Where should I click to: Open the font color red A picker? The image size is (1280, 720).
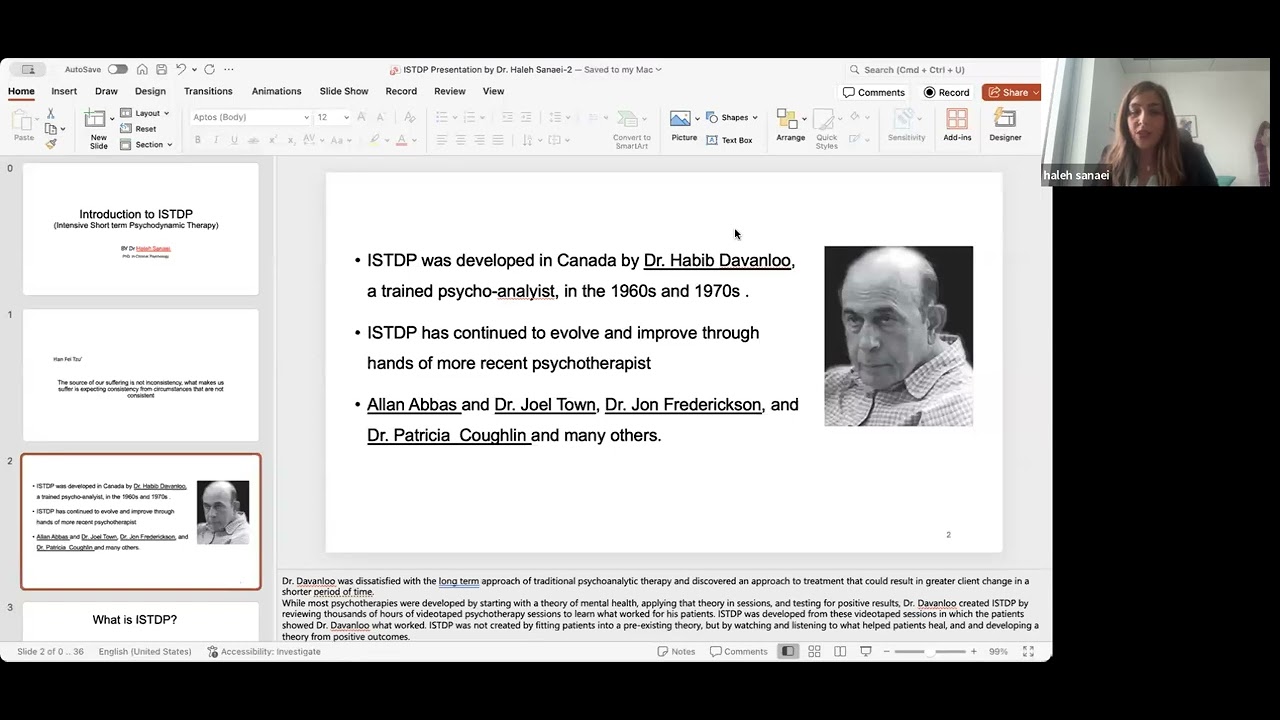401,140
